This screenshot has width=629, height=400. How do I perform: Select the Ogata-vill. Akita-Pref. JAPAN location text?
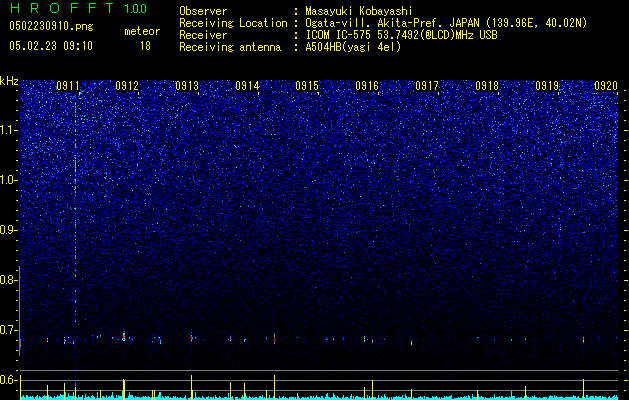pos(446,23)
